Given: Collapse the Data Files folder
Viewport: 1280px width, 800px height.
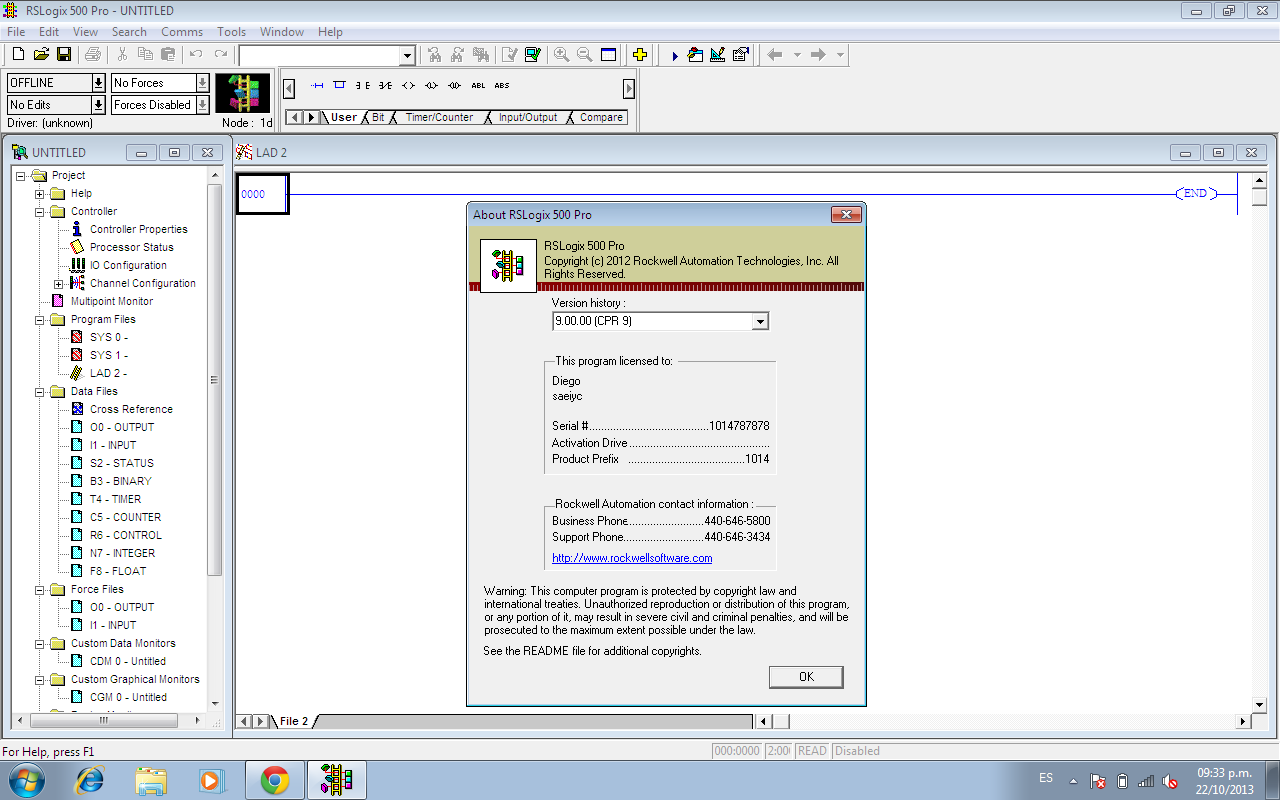Looking at the screenshot, I should coord(40,392).
